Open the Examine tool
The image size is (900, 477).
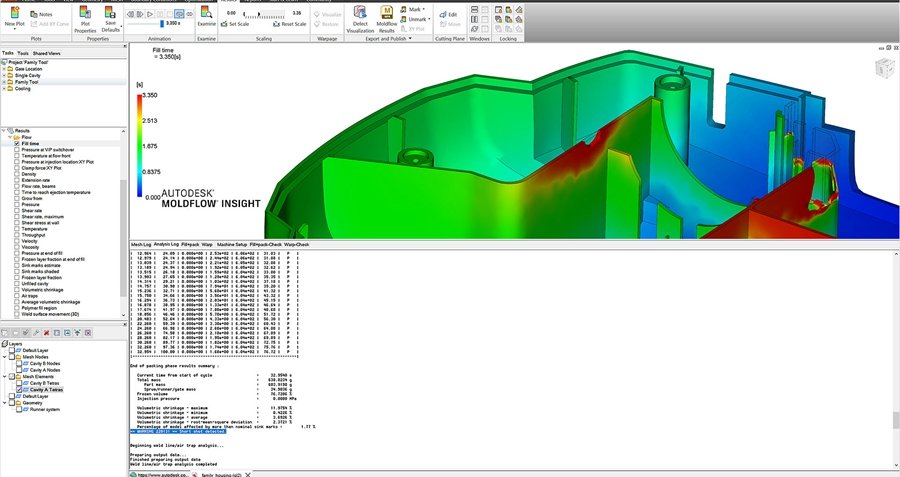207,17
